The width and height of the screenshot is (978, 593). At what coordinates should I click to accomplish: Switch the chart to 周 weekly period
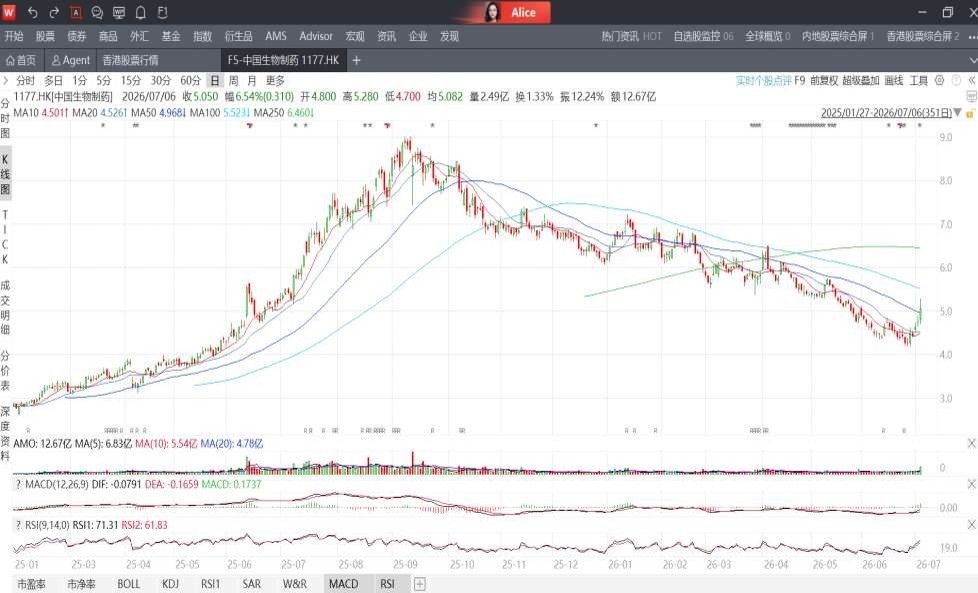tap(233, 80)
